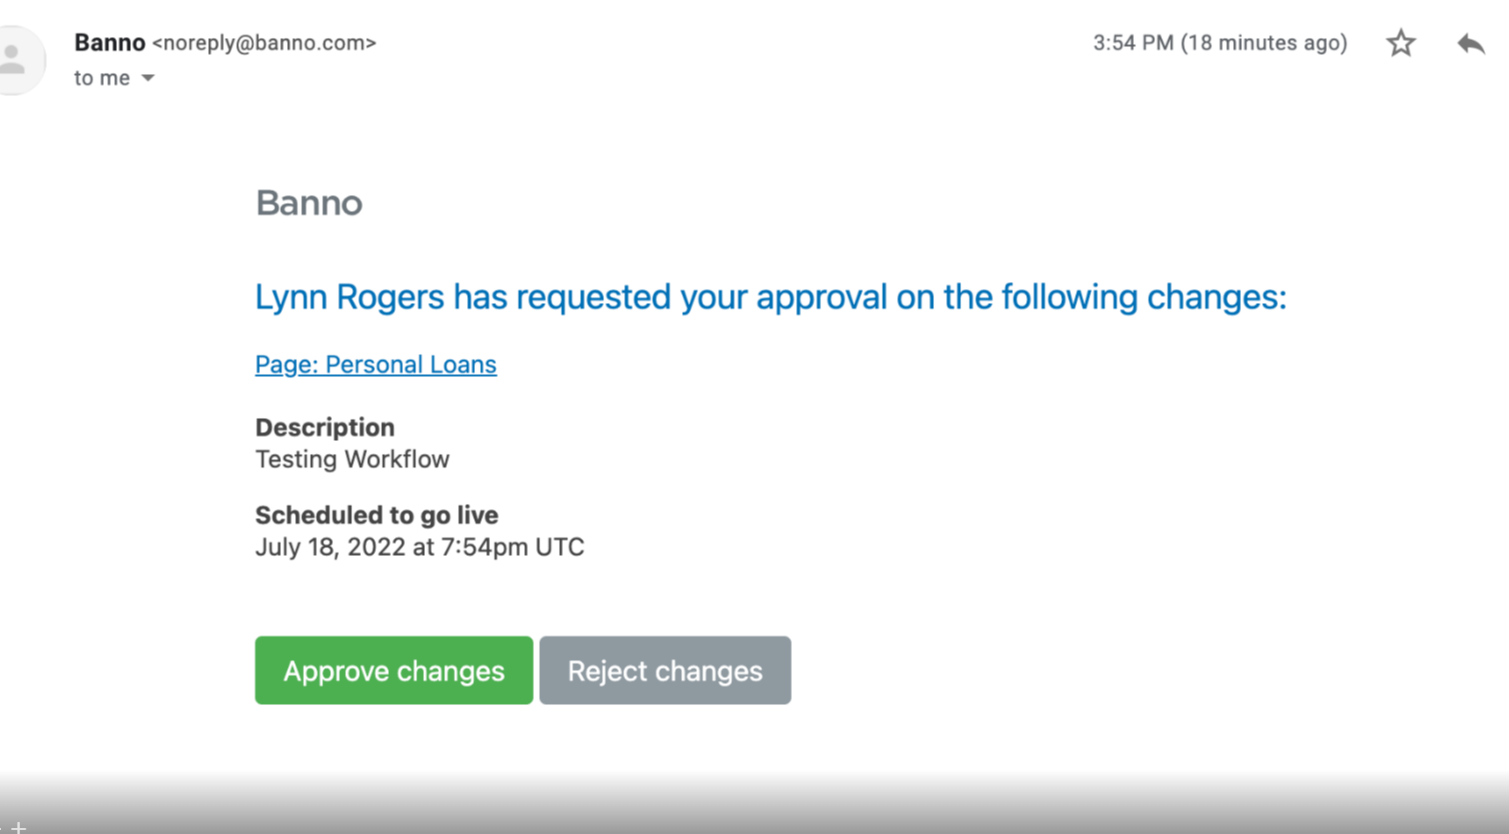Click the reply arrow icon

(1470, 43)
